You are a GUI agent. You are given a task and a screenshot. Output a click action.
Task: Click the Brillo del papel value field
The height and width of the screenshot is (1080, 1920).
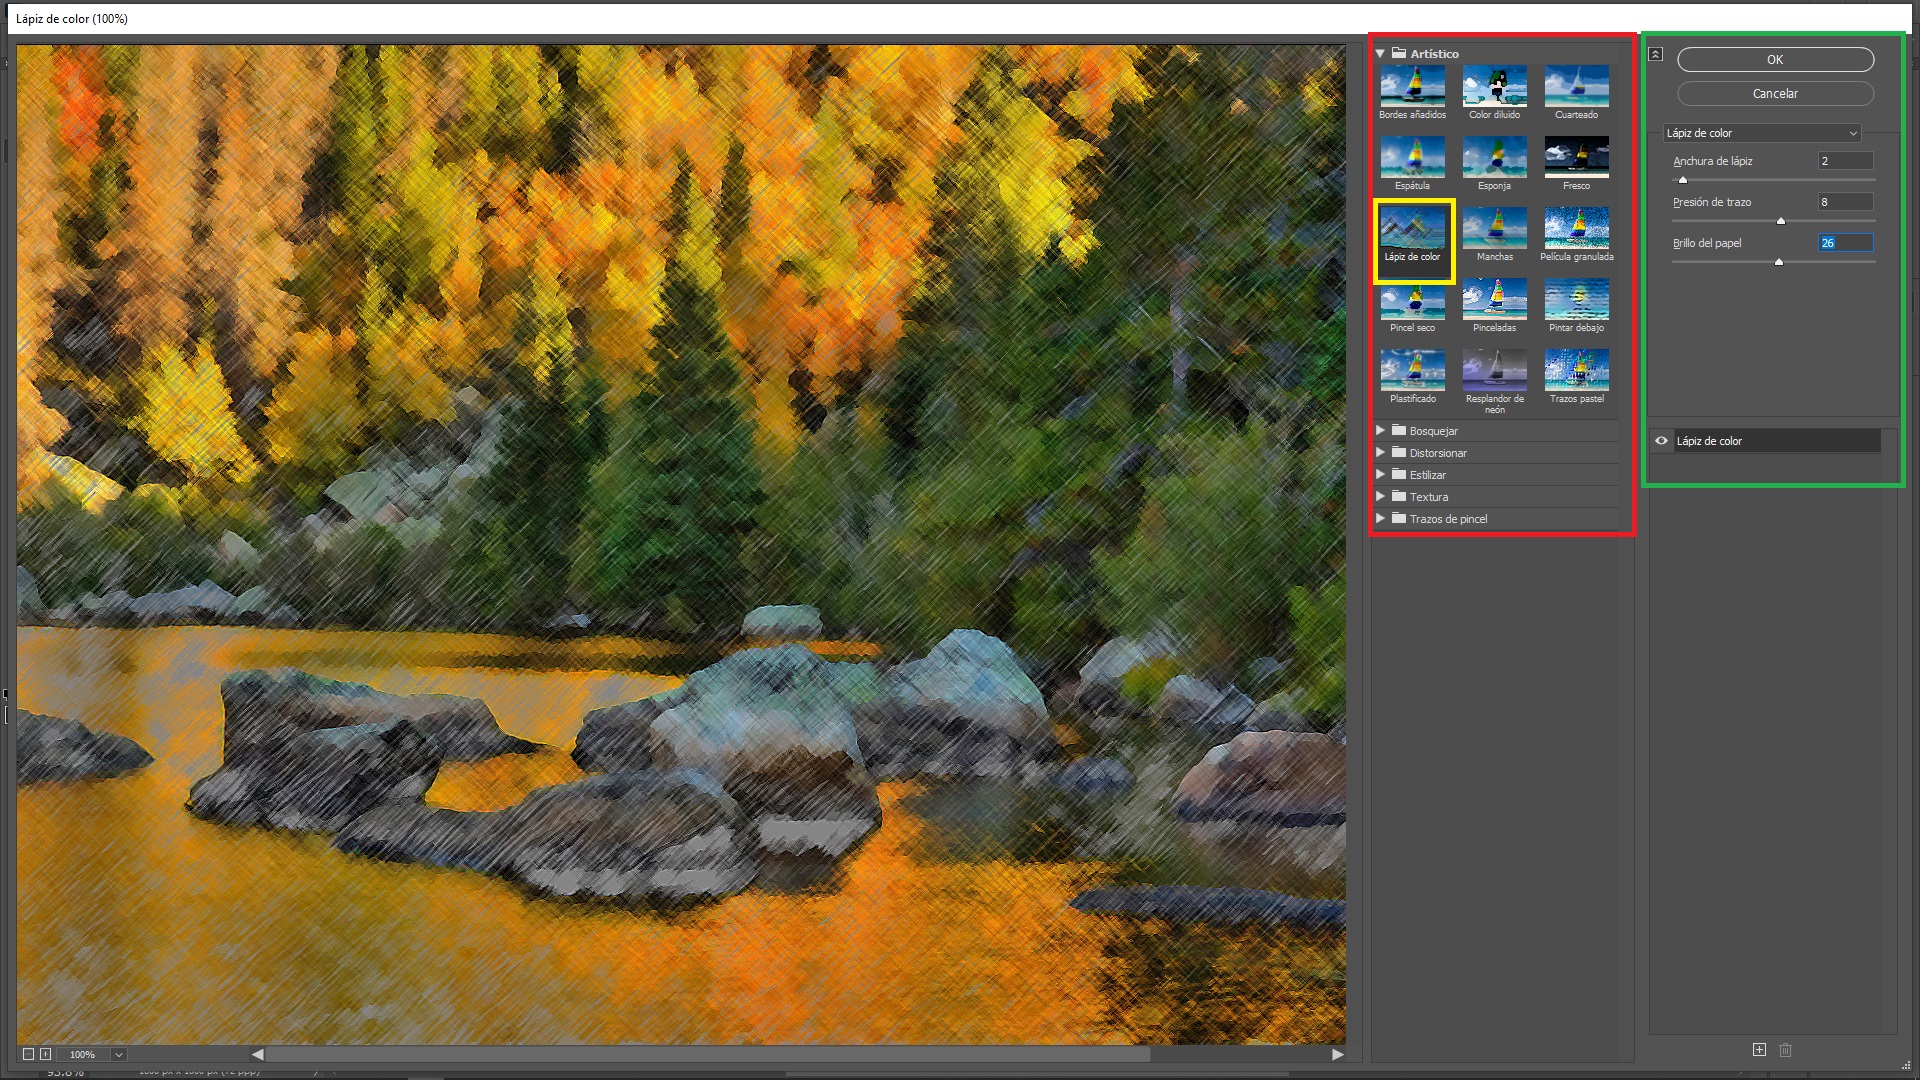pos(1845,243)
